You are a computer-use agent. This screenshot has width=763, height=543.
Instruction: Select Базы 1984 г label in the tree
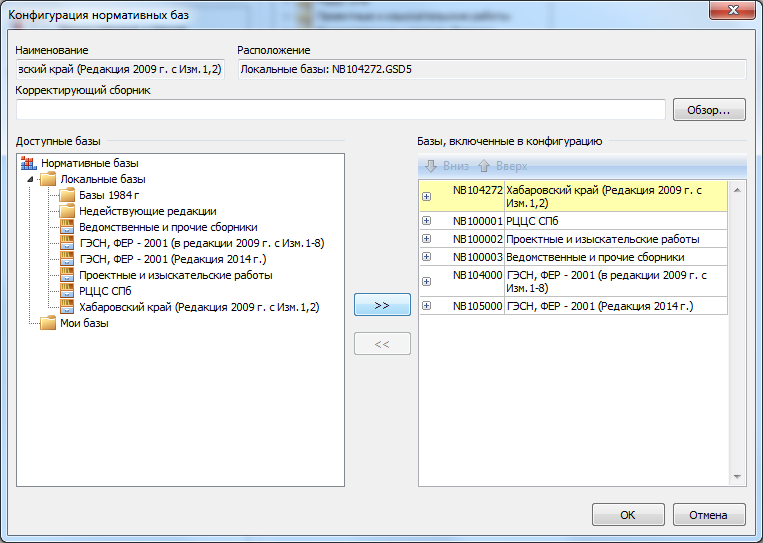click(109, 195)
